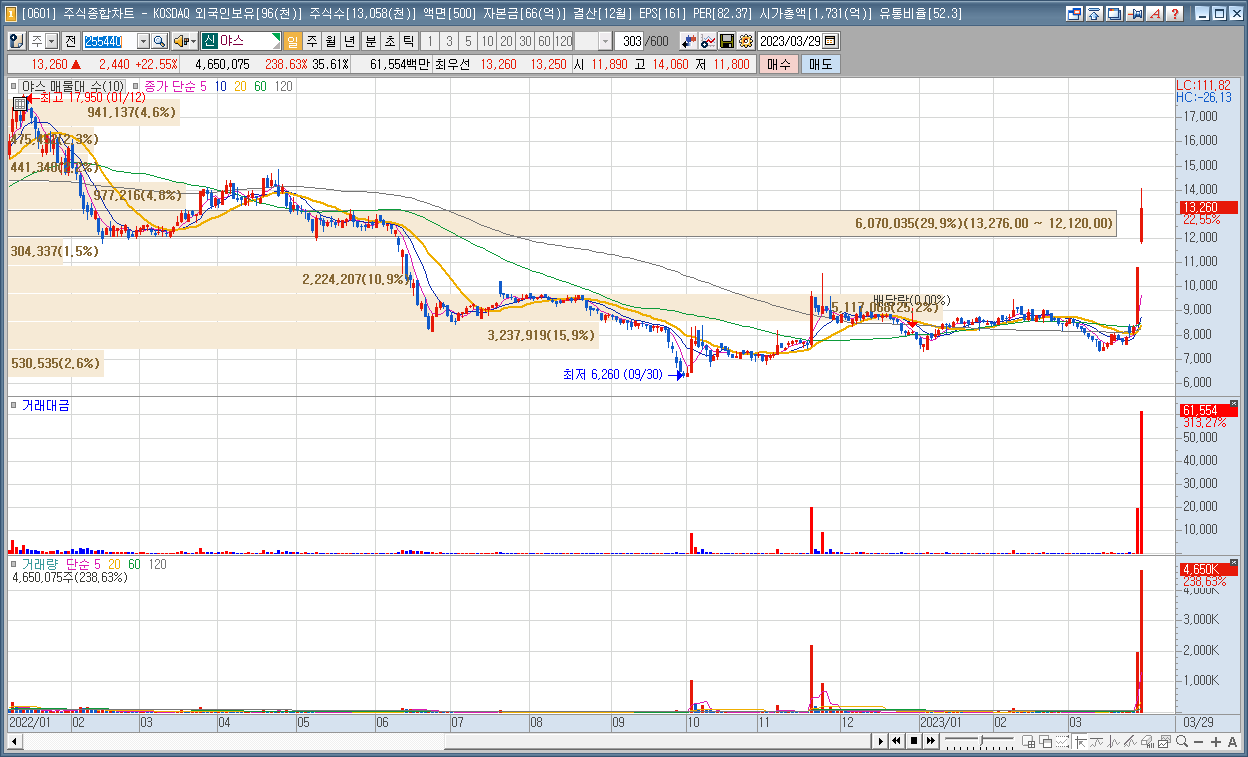Open the speaker icon dropdown arrow
This screenshot has width=1248, height=757.
pyautogui.click(x=193, y=41)
